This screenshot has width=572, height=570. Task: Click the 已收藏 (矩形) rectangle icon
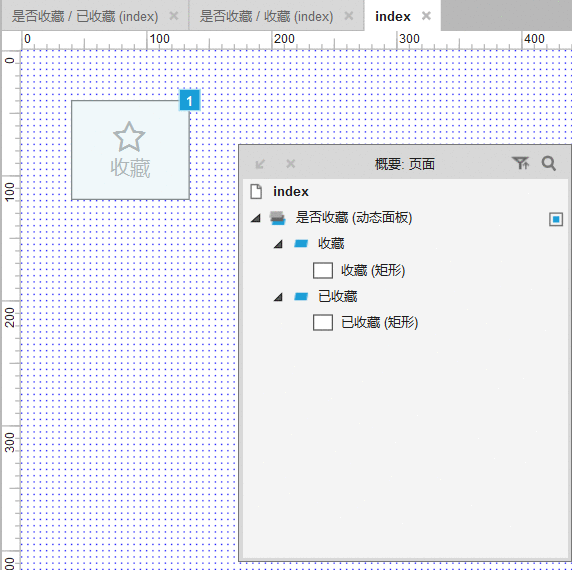tap(323, 322)
